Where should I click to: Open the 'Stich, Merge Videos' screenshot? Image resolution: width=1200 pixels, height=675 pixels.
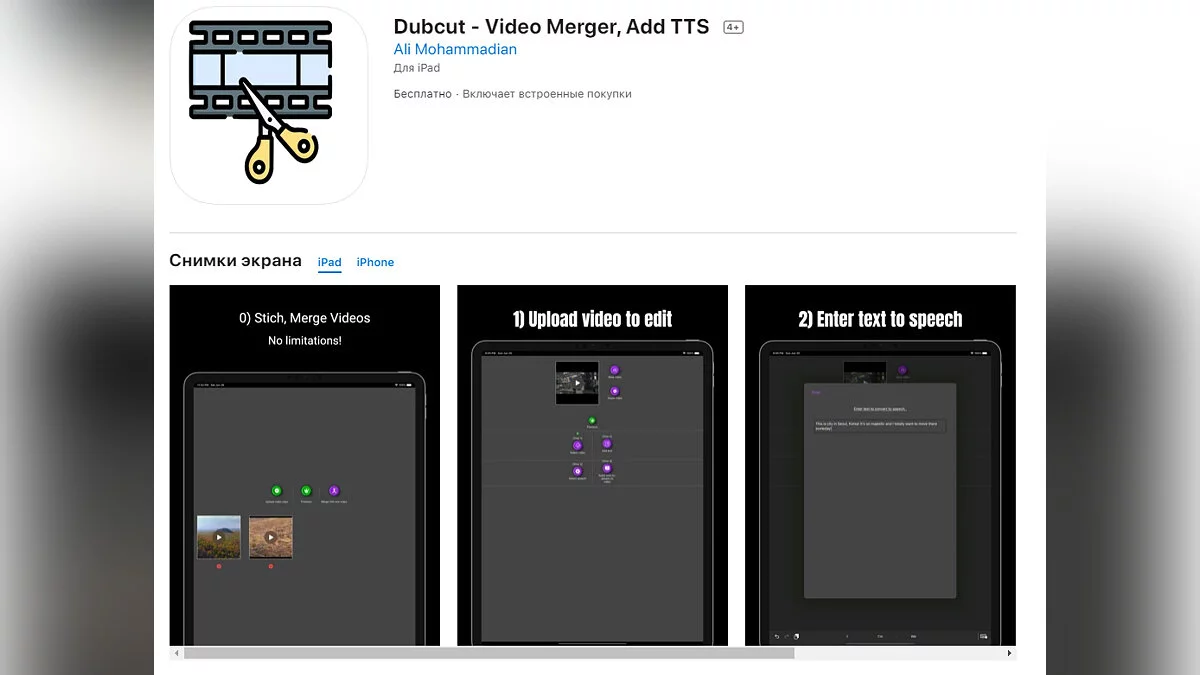click(305, 465)
